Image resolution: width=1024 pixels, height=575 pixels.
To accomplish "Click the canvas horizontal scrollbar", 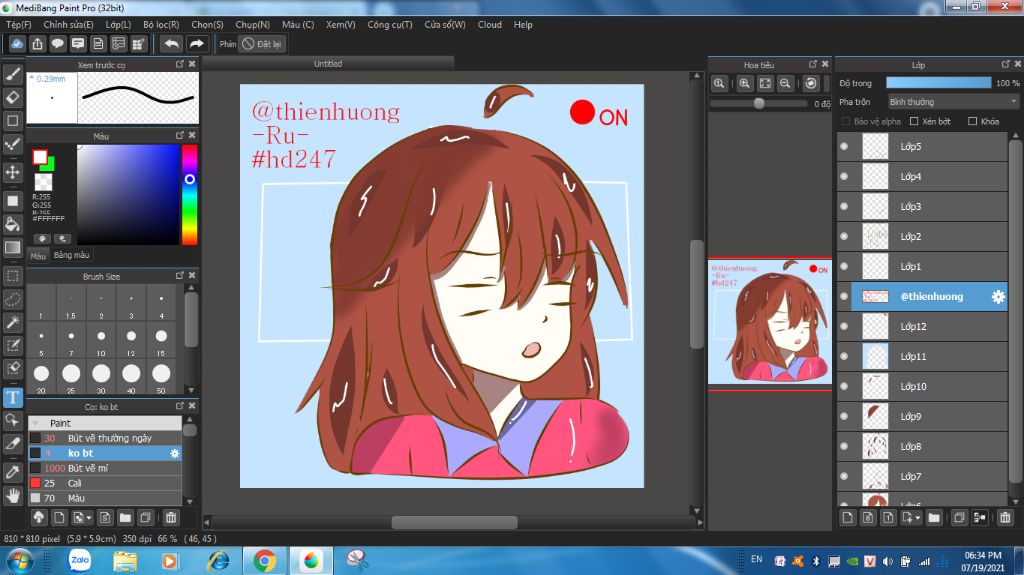I will pos(455,522).
